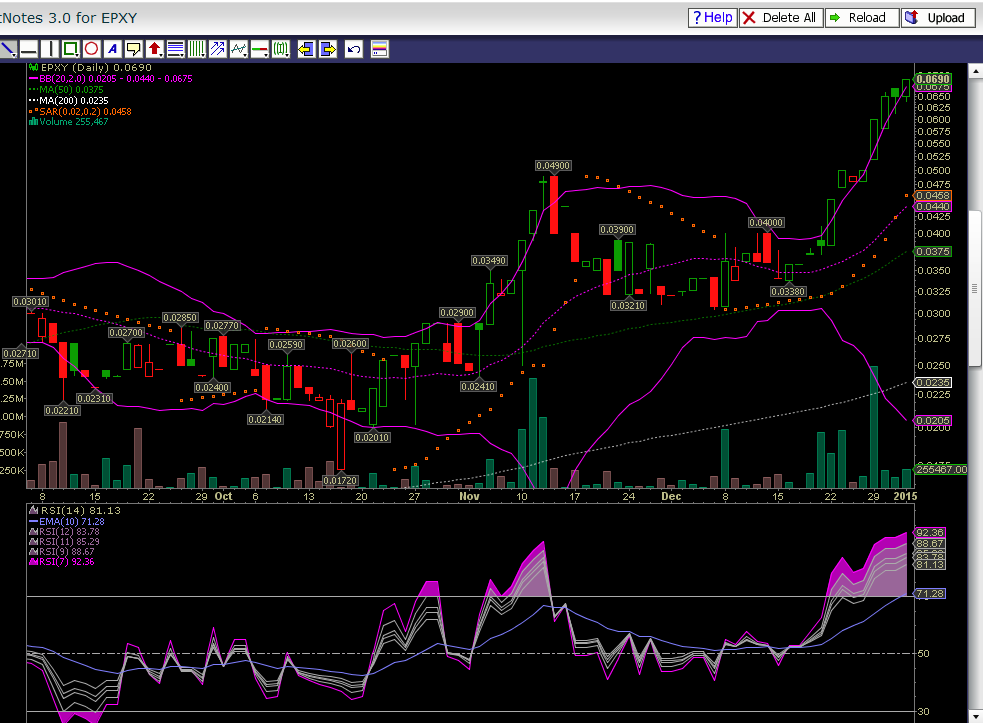Click the 0.03210 price label
This screenshot has height=723, width=983.
pos(628,305)
